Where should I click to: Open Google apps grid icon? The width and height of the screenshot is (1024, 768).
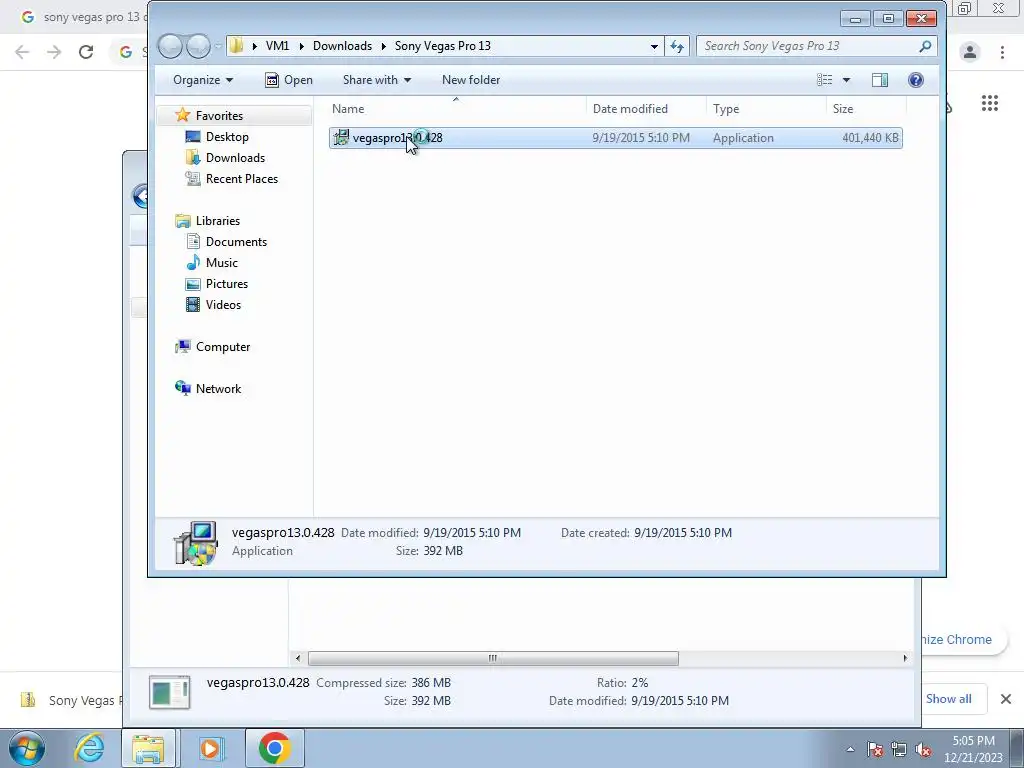(x=990, y=103)
